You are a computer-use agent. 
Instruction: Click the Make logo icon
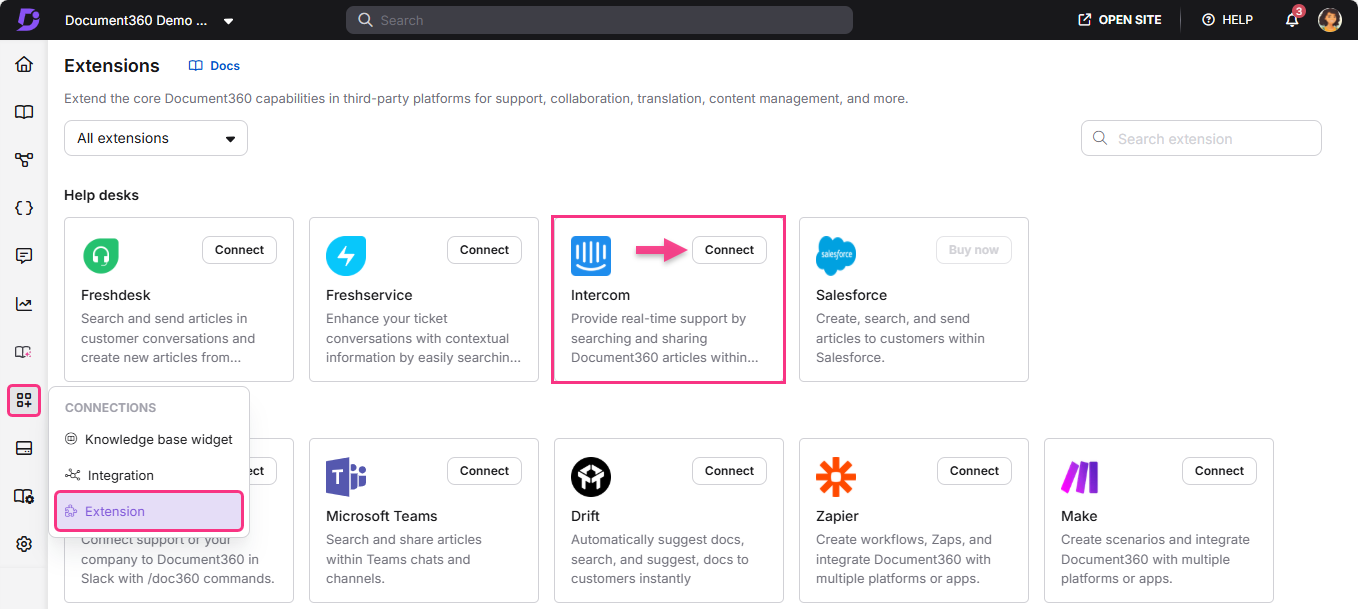coord(1080,477)
